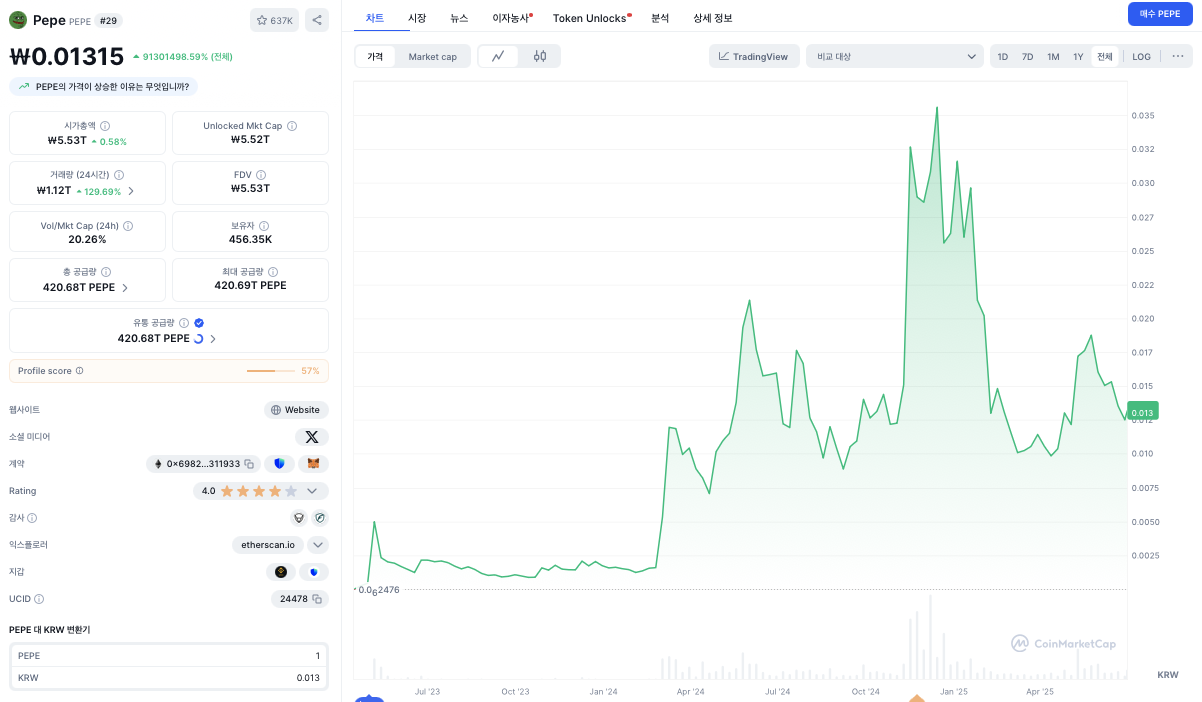This screenshot has width=1202, height=702.
Task: Switch chart to Market cap view
Action: [x=433, y=57]
